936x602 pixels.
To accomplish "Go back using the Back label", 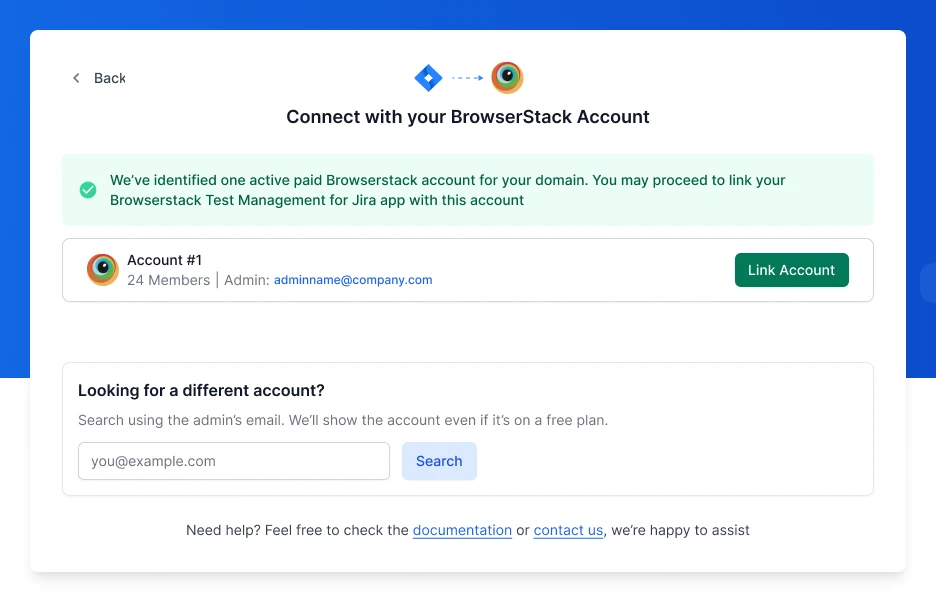I will [110, 78].
